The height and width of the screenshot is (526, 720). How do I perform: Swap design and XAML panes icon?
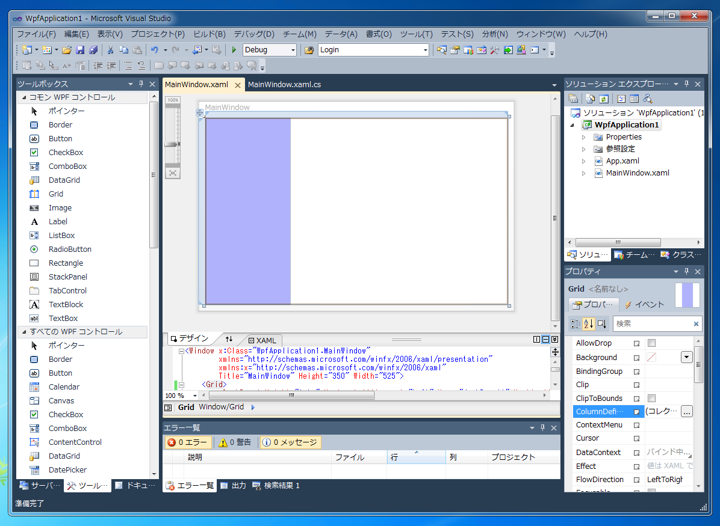click(x=229, y=339)
